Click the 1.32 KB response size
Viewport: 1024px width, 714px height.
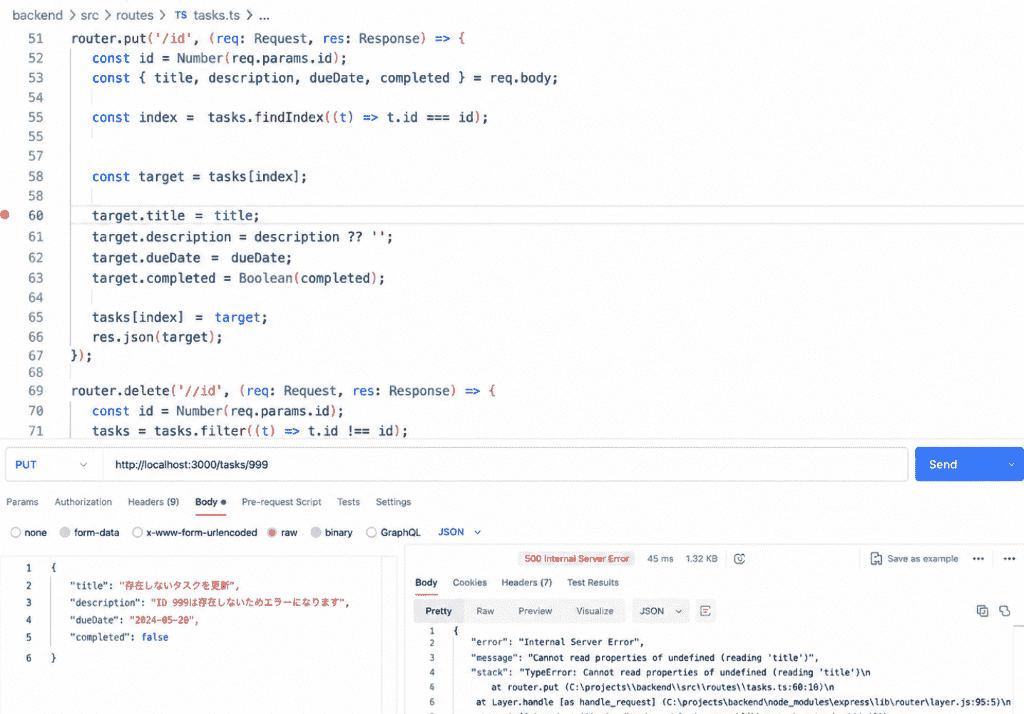tap(701, 559)
